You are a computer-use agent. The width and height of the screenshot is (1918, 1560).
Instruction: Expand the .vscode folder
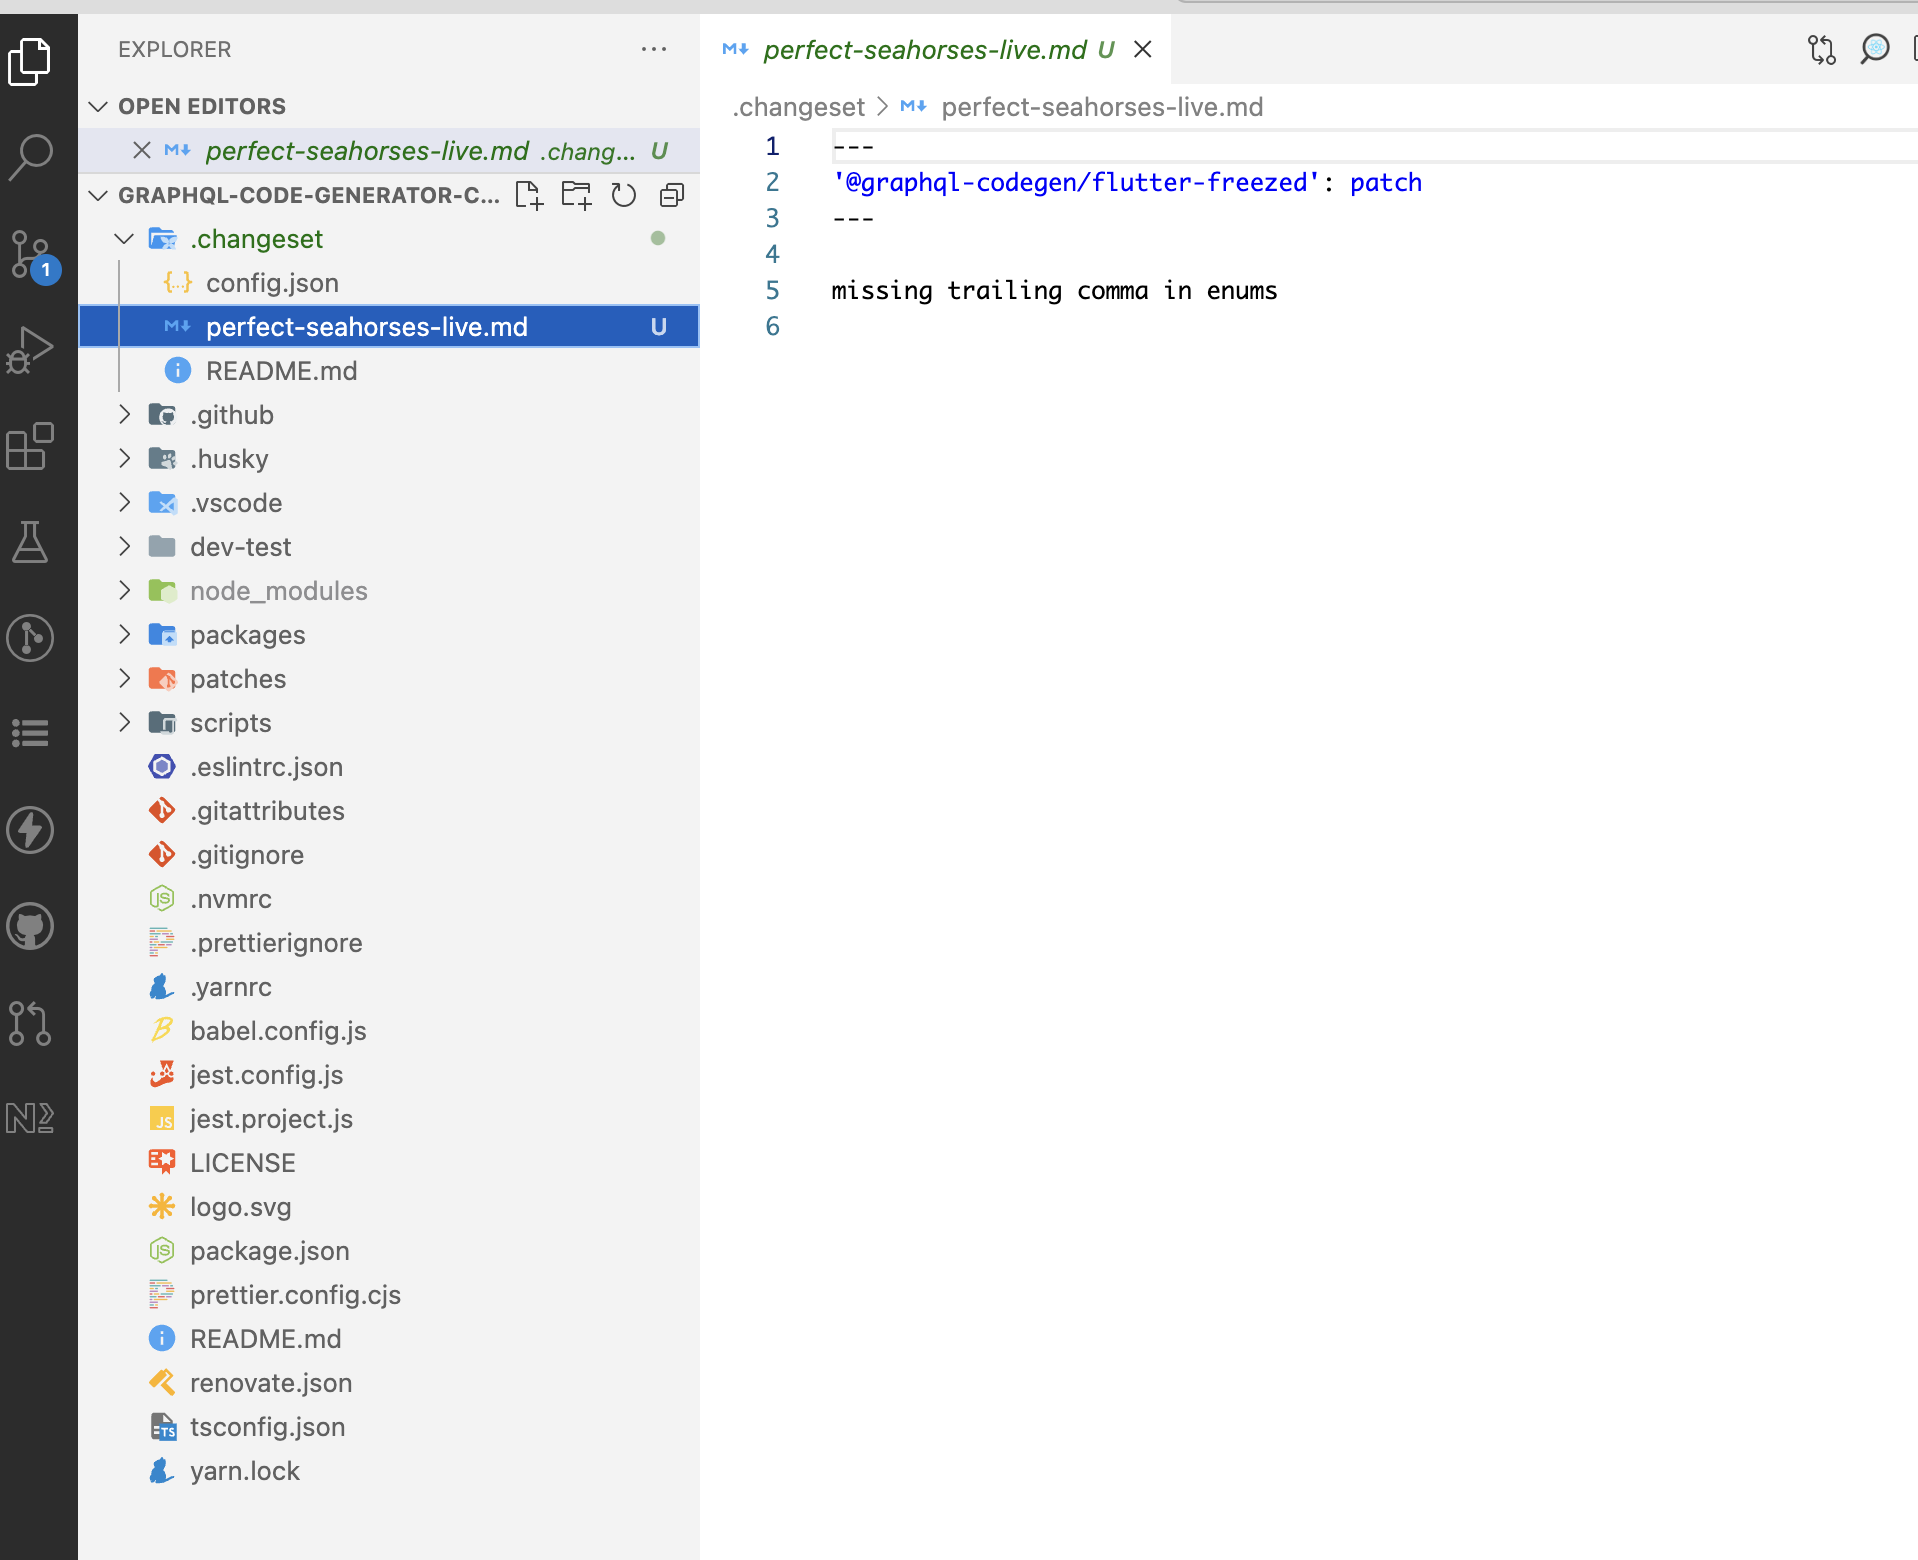coord(124,503)
